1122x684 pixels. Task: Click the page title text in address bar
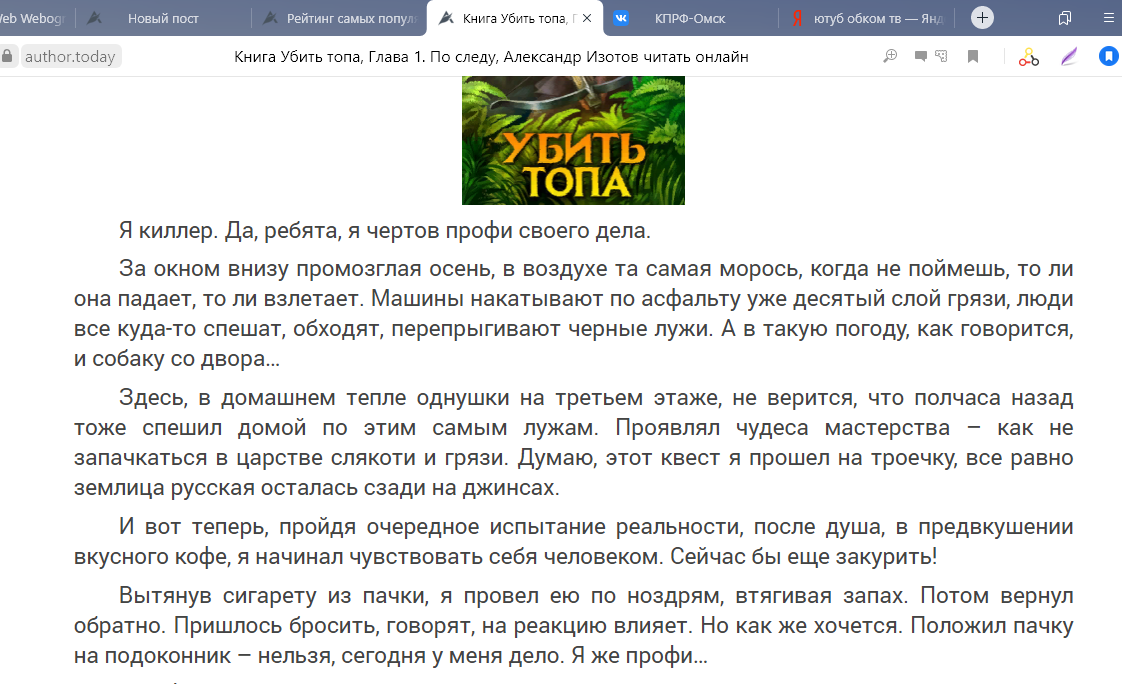[x=490, y=57]
